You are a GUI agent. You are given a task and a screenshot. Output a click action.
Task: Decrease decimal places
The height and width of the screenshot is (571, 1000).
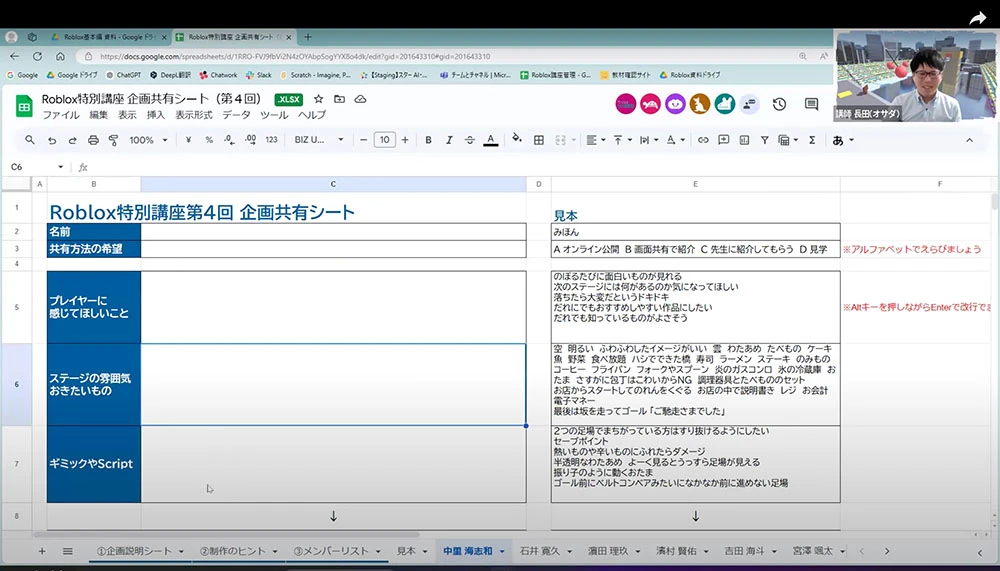229,140
